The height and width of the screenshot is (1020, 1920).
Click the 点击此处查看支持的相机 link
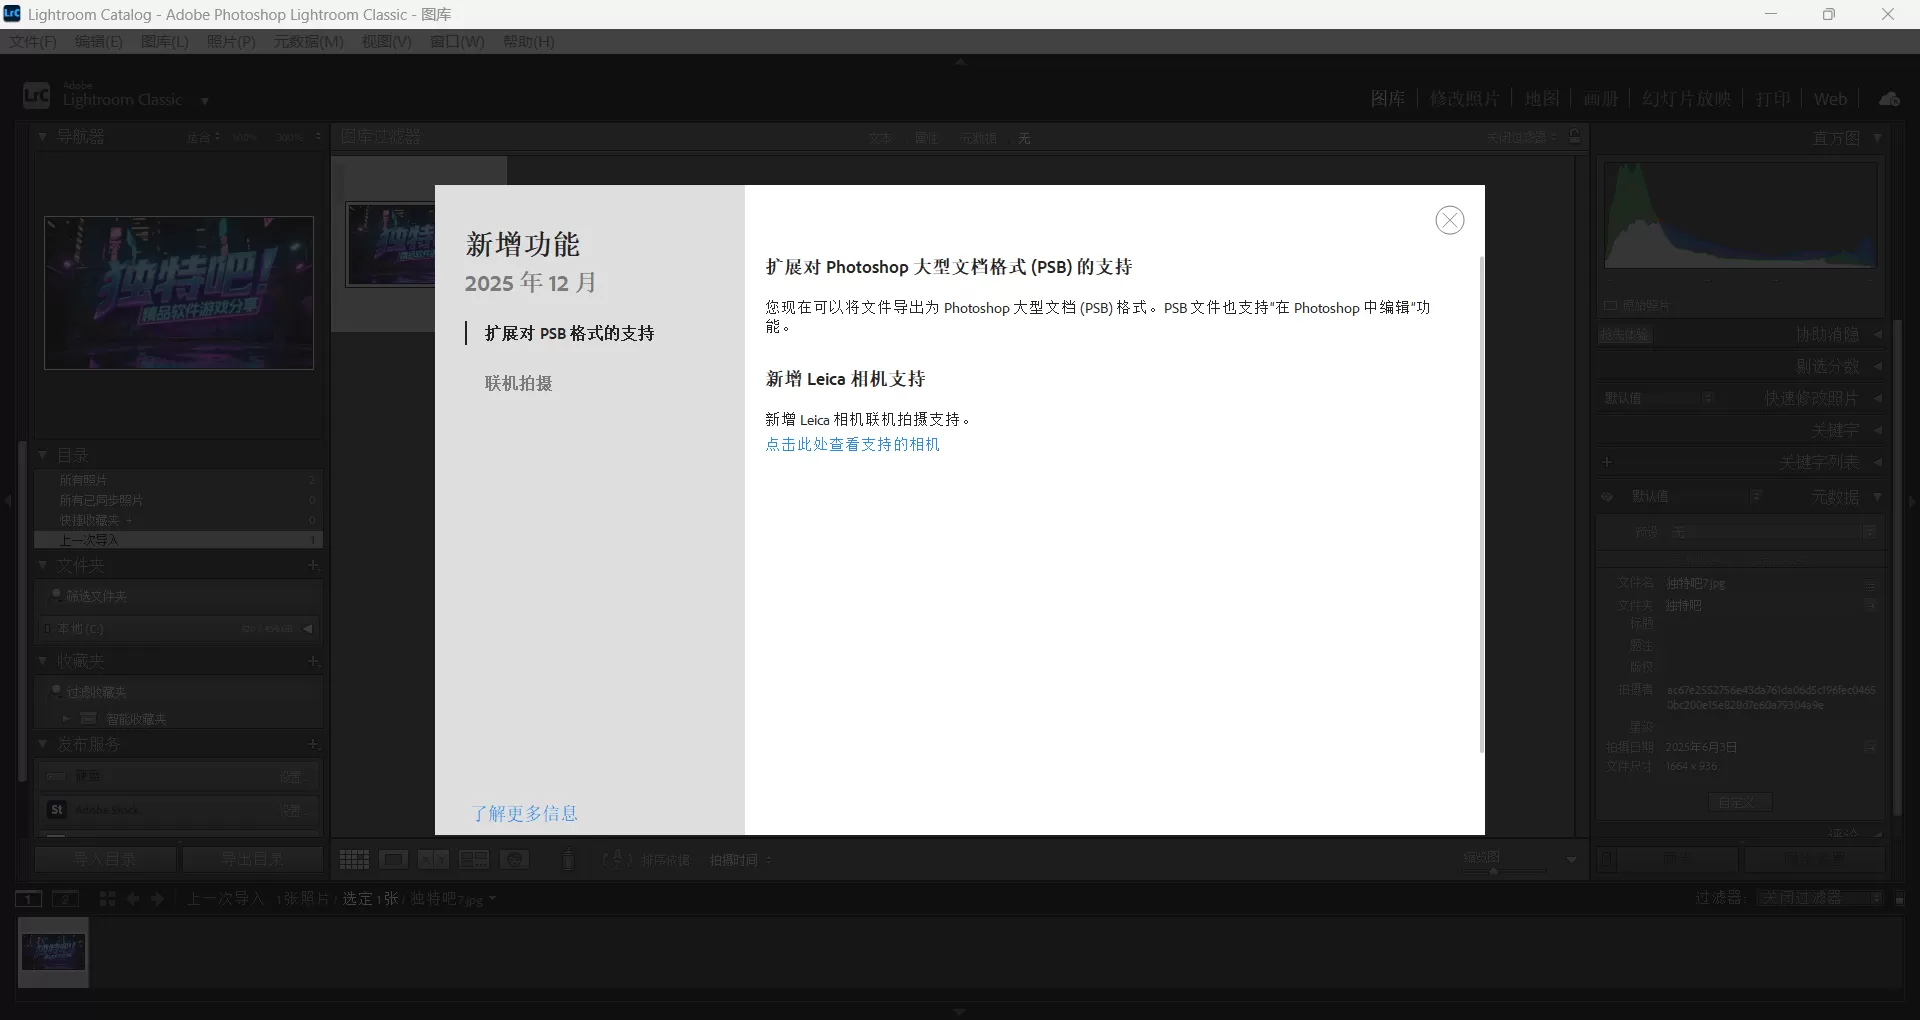(852, 445)
